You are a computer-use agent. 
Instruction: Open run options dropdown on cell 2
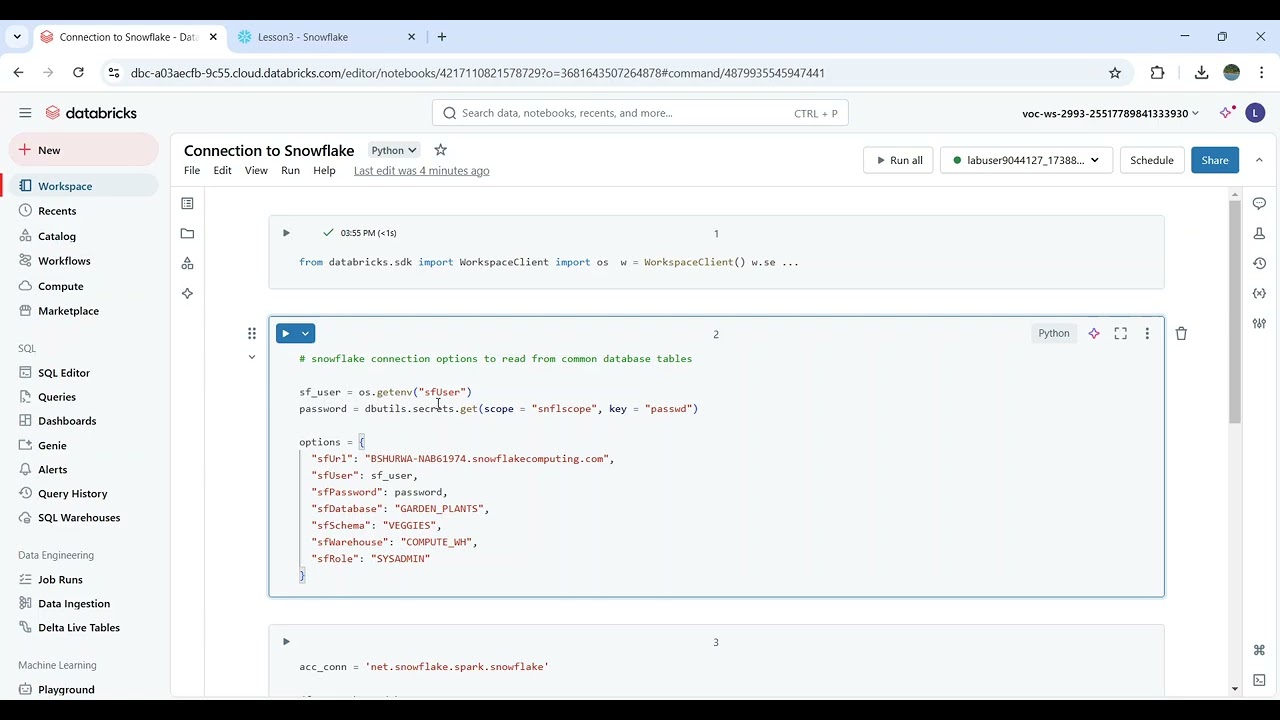click(306, 333)
